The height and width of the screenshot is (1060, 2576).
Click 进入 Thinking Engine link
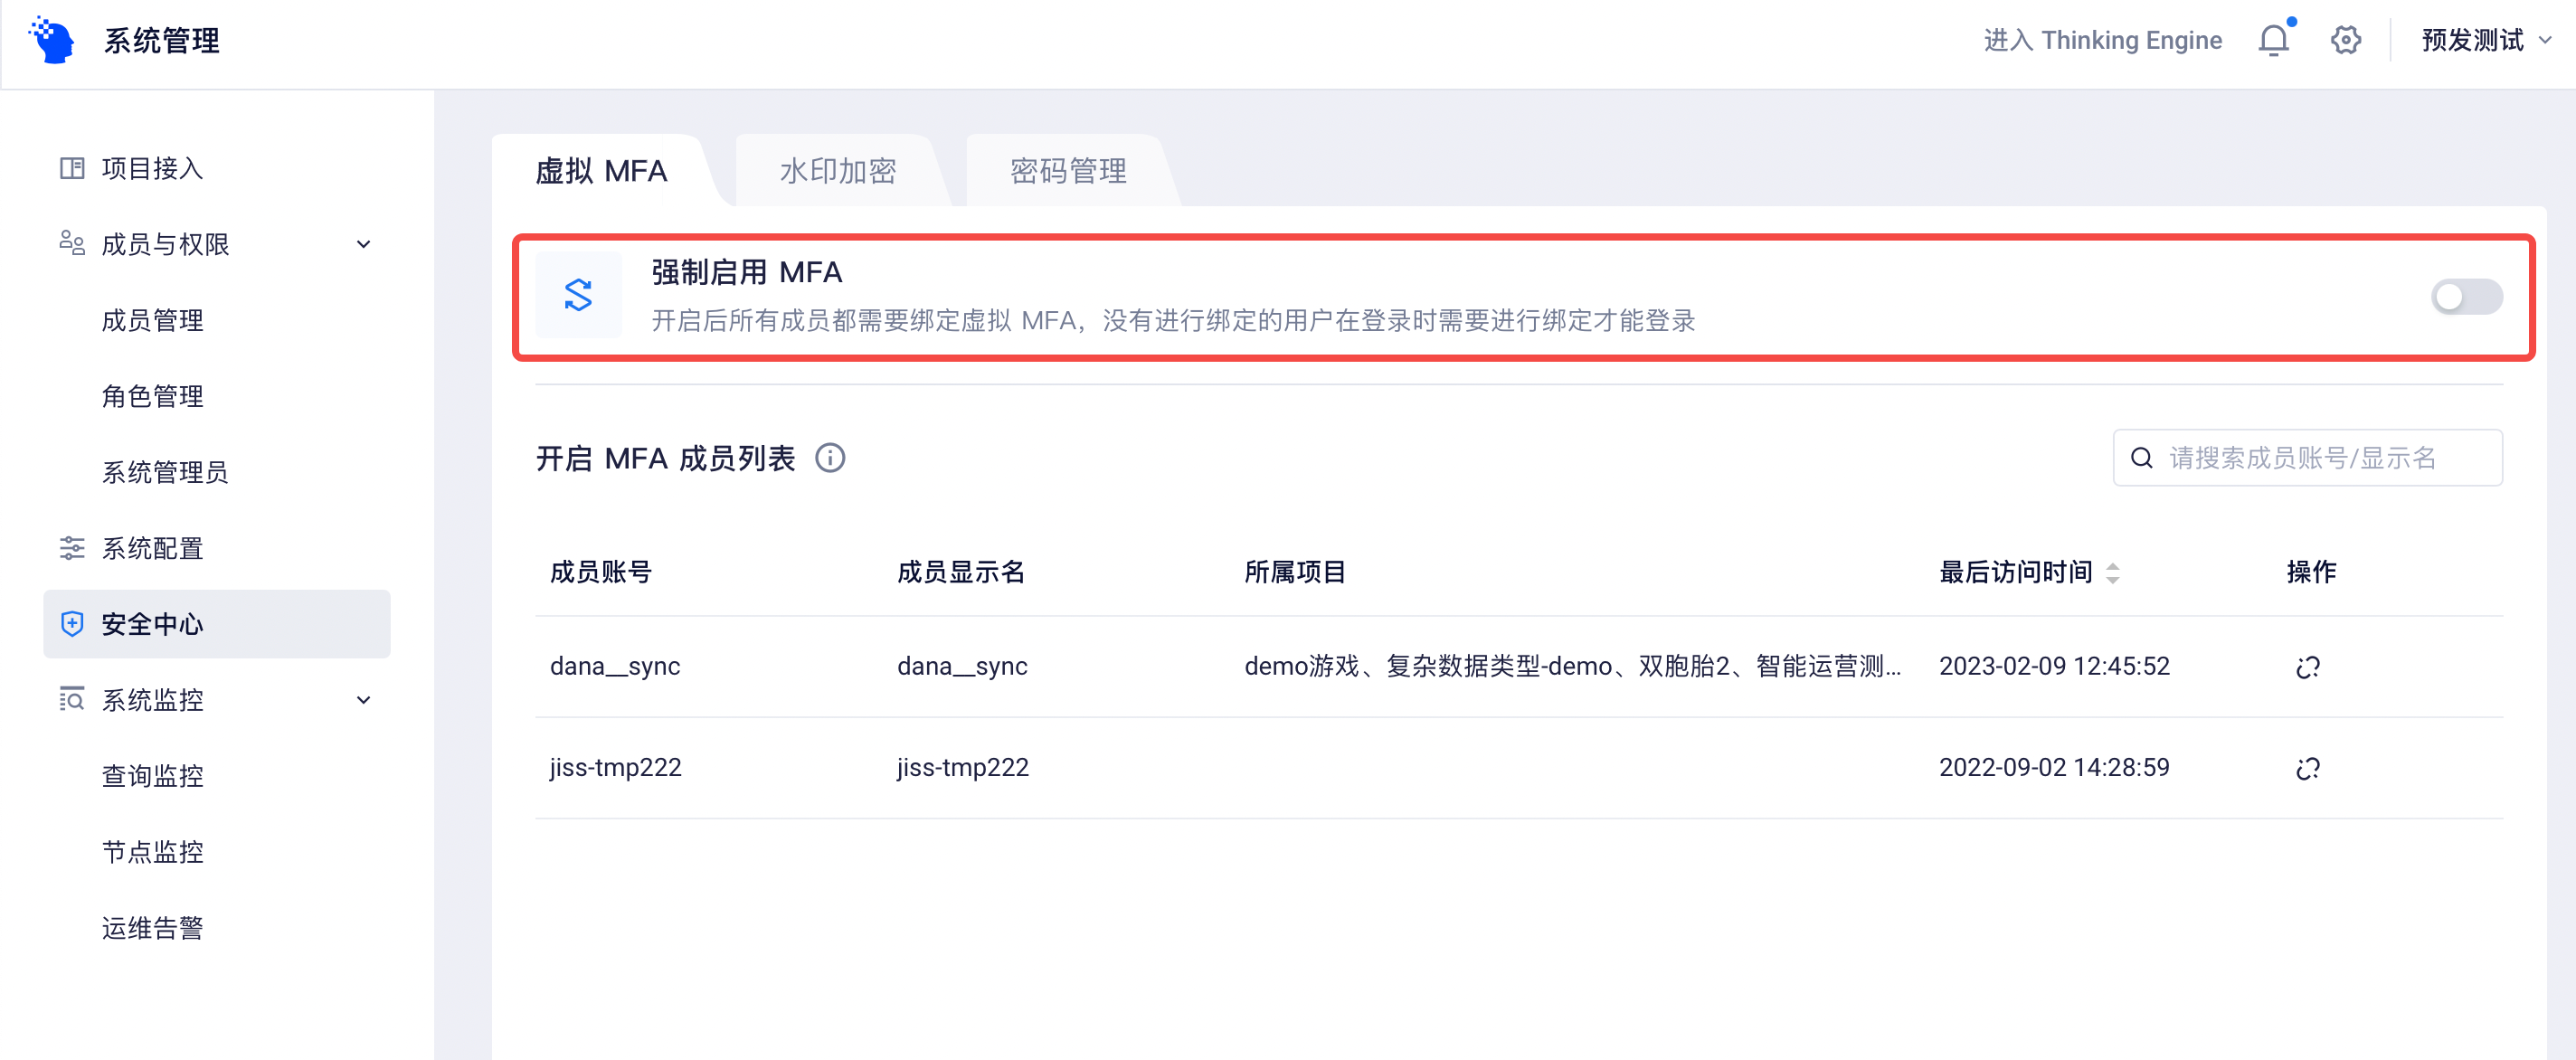click(x=2103, y=40)
